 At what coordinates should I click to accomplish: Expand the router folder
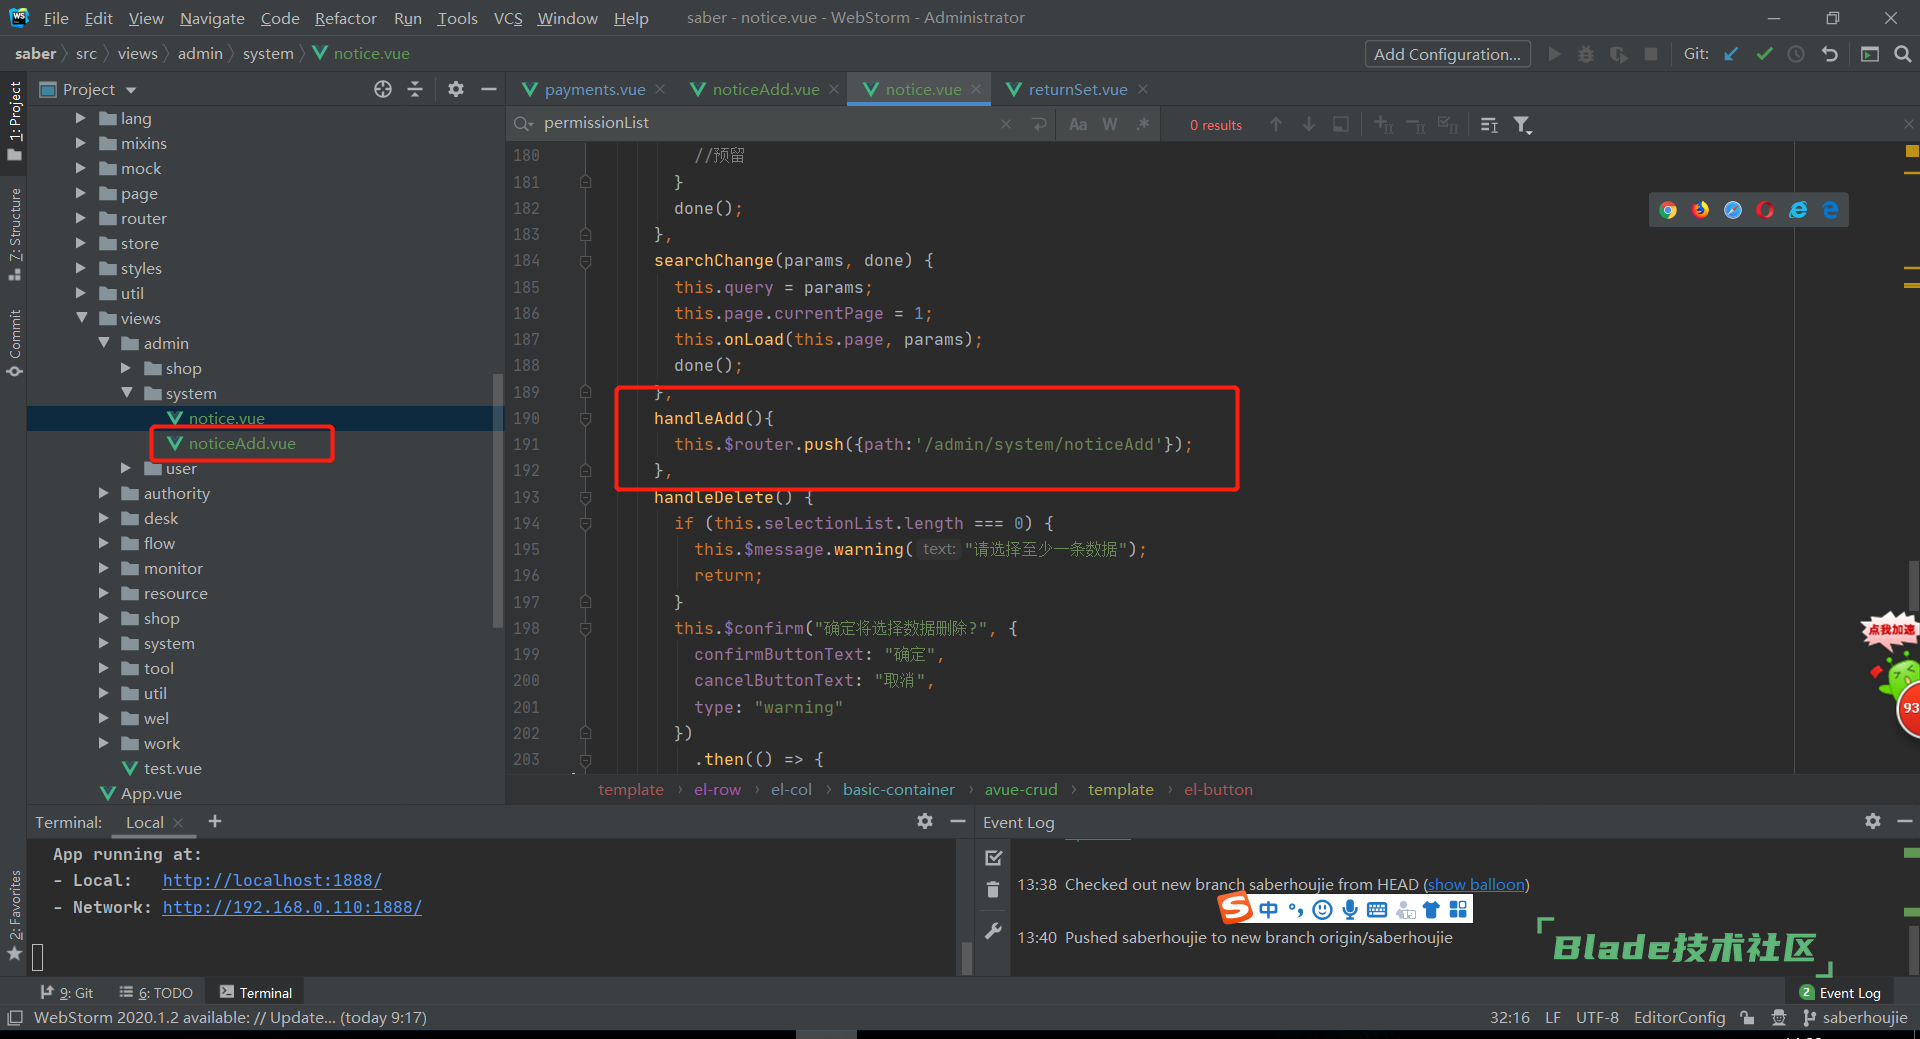click(81, 218)
